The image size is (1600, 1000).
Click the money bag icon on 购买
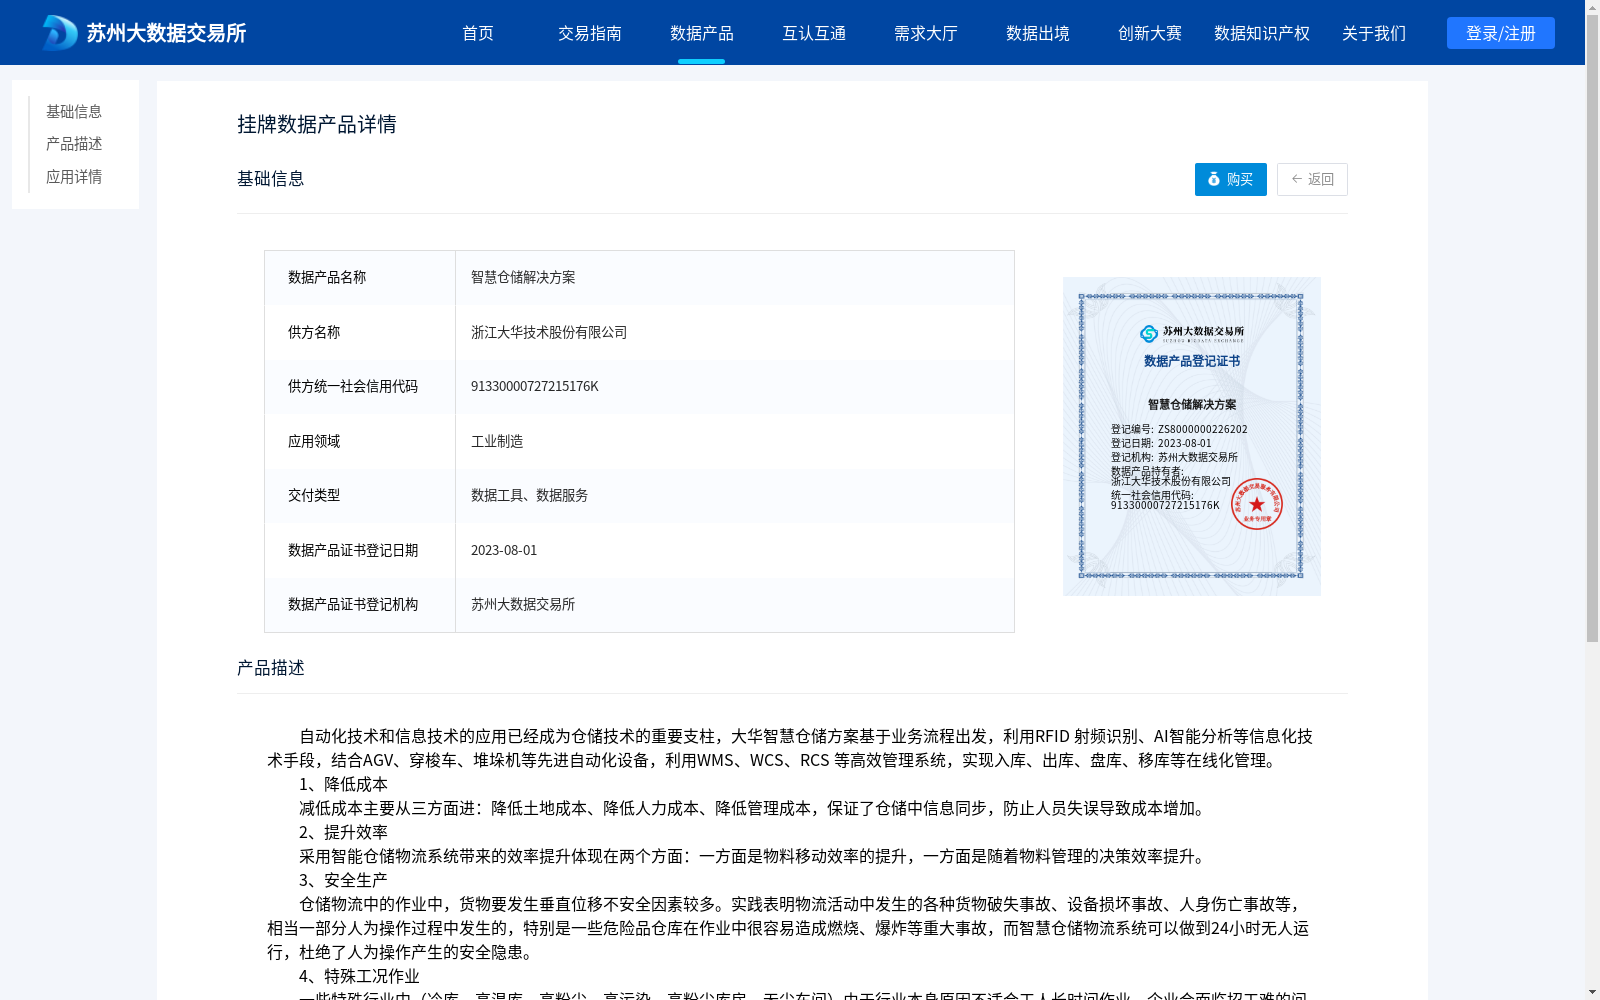[1214, 179]
